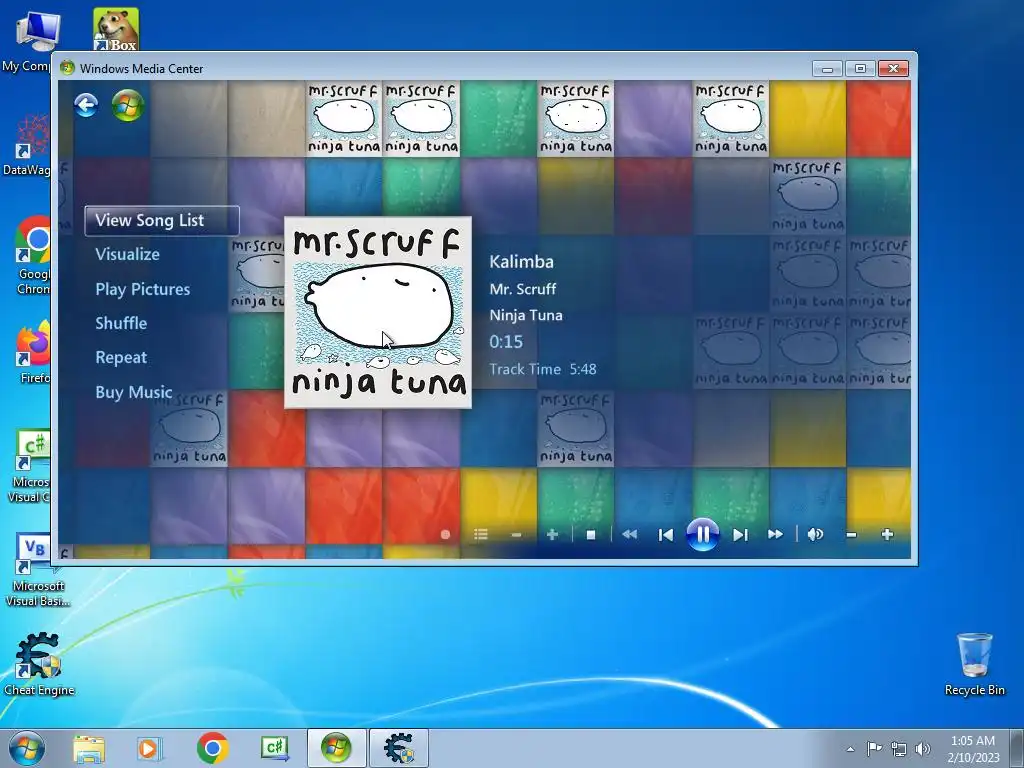The height and width of the screenshot is (768, 1024).
Task: Open the Media Center green start logo
Action: coord(127,105)
